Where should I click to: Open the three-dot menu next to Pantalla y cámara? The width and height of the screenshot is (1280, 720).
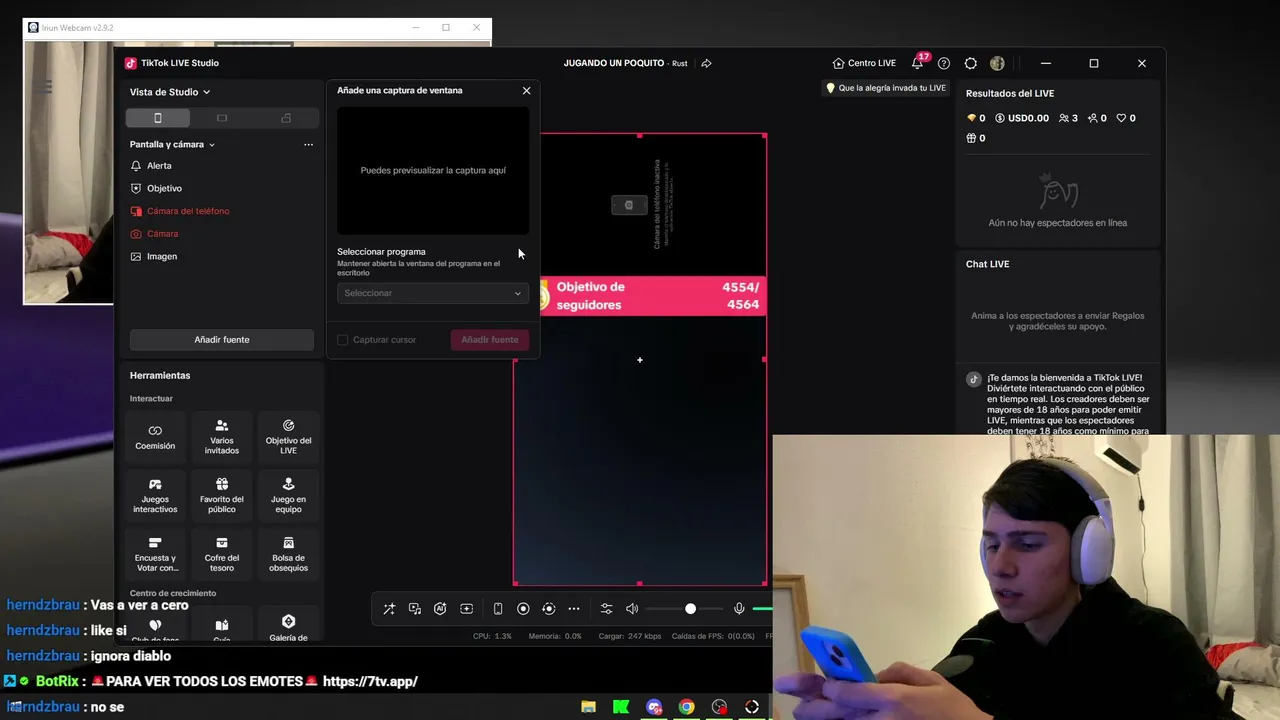tap(308, 144)
